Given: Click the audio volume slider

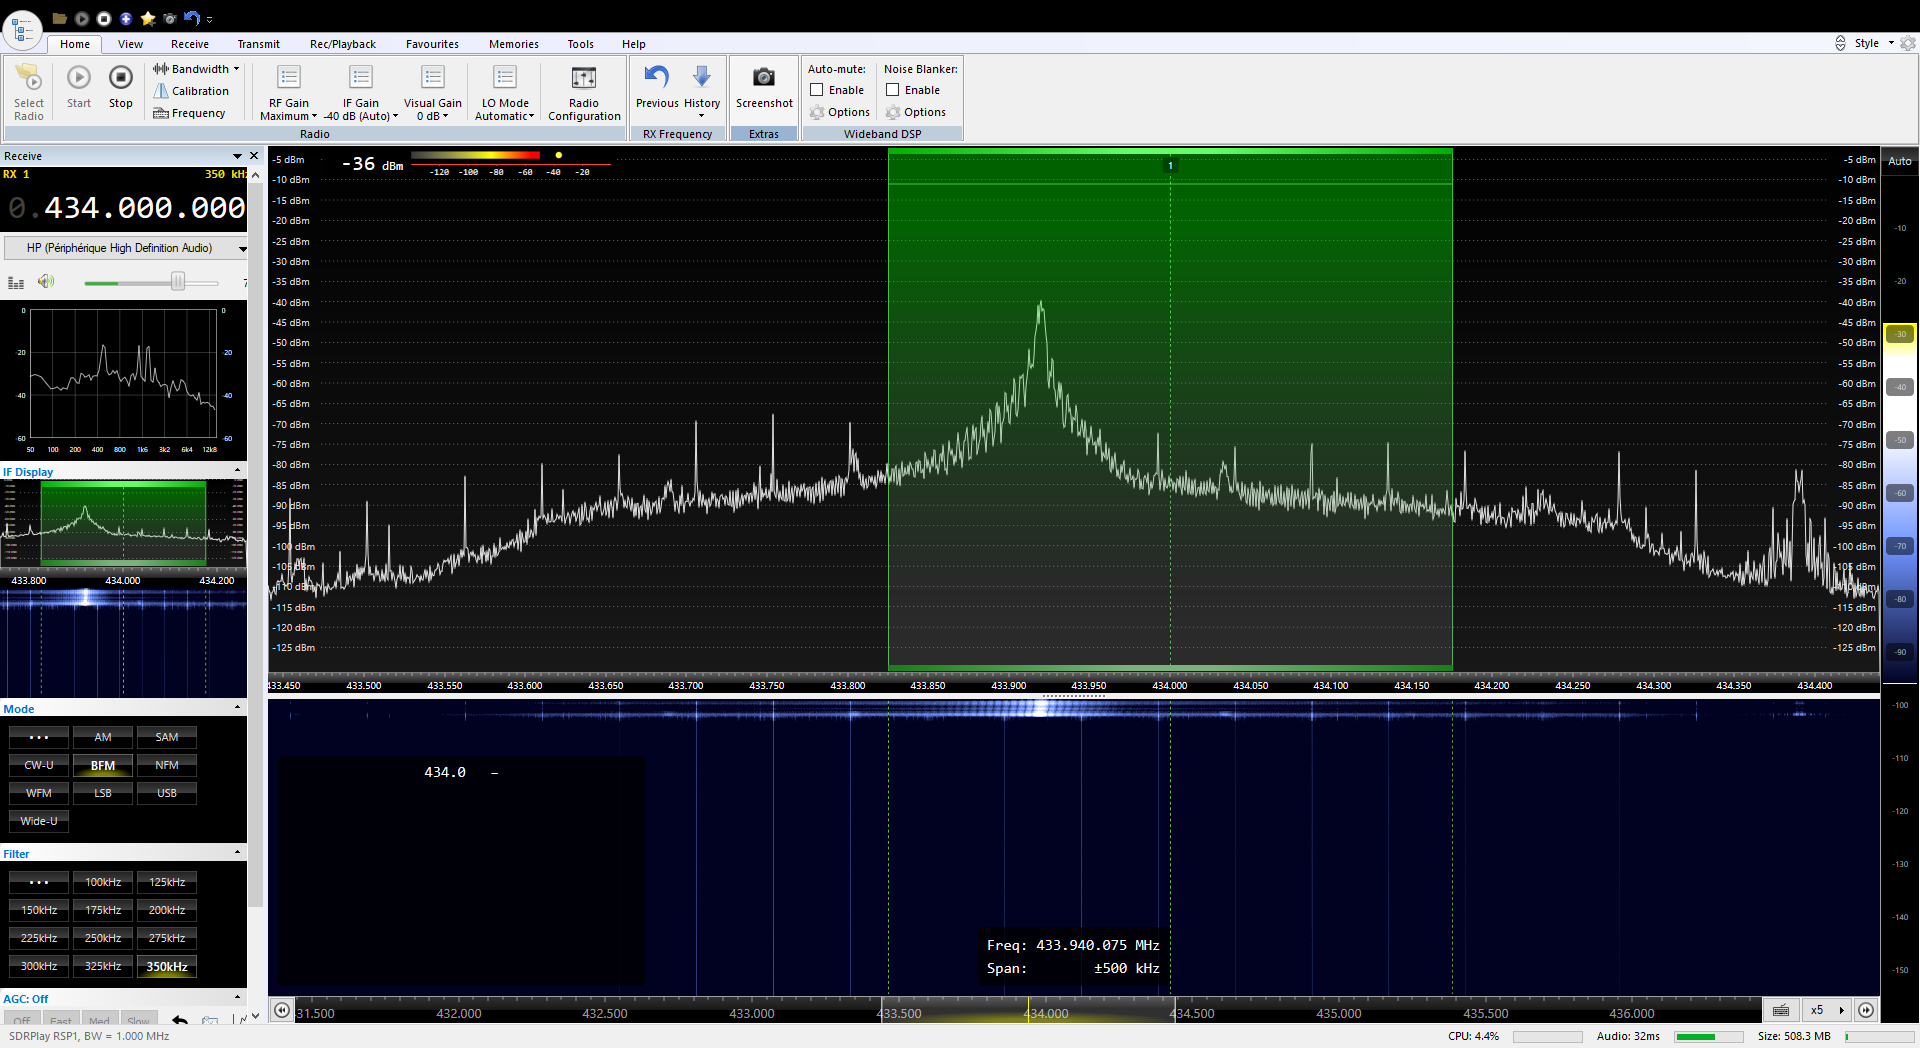Looking at the screenshot, I should coord(177,282).
